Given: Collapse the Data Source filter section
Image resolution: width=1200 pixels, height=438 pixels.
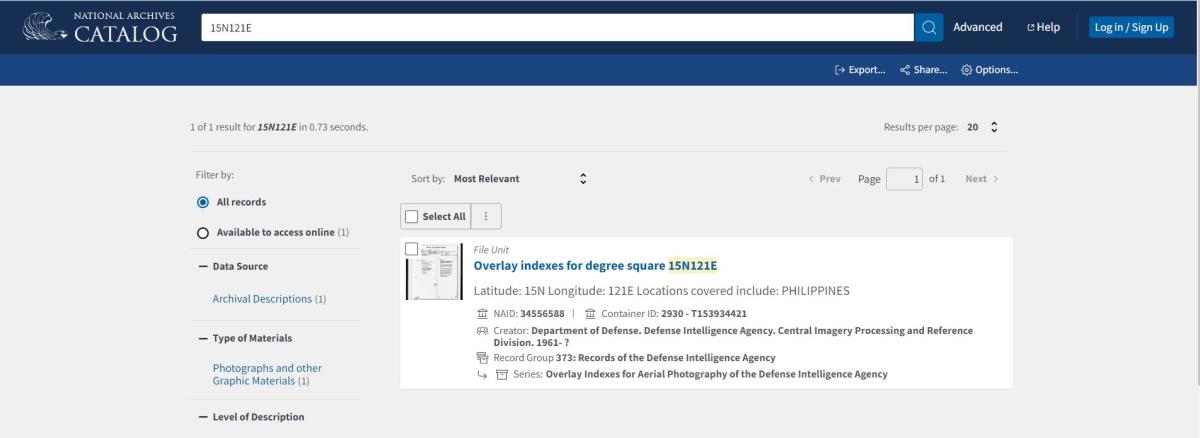Looking at the screenshot, I should click(203, 267).
